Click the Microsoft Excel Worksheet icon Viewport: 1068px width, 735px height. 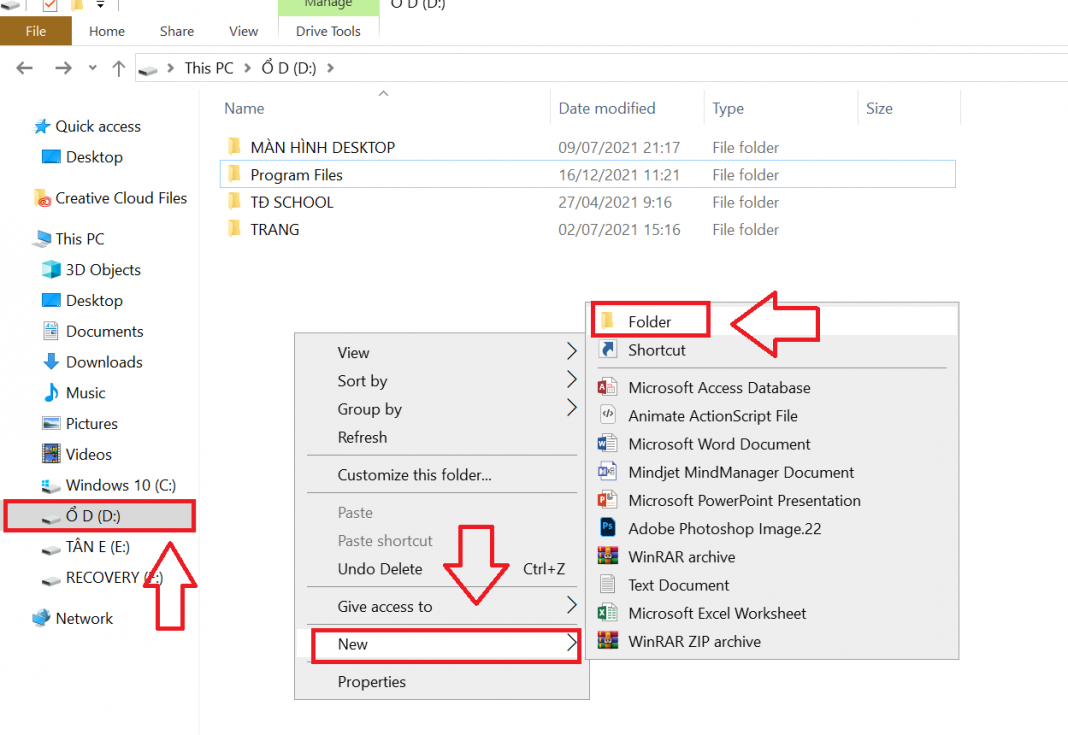coord(607,613)
